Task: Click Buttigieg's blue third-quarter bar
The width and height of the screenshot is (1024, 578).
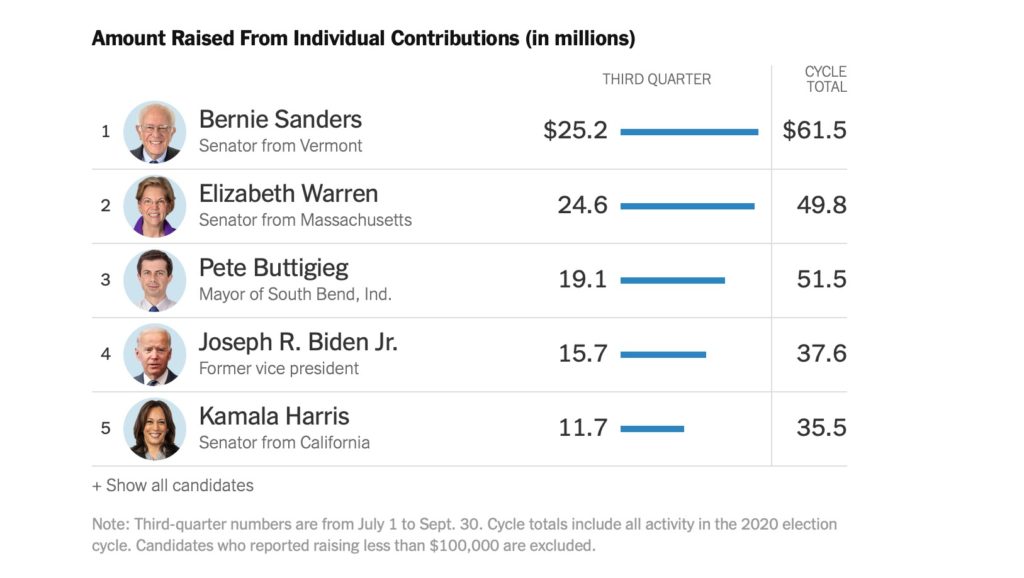Action: (672, 280)
